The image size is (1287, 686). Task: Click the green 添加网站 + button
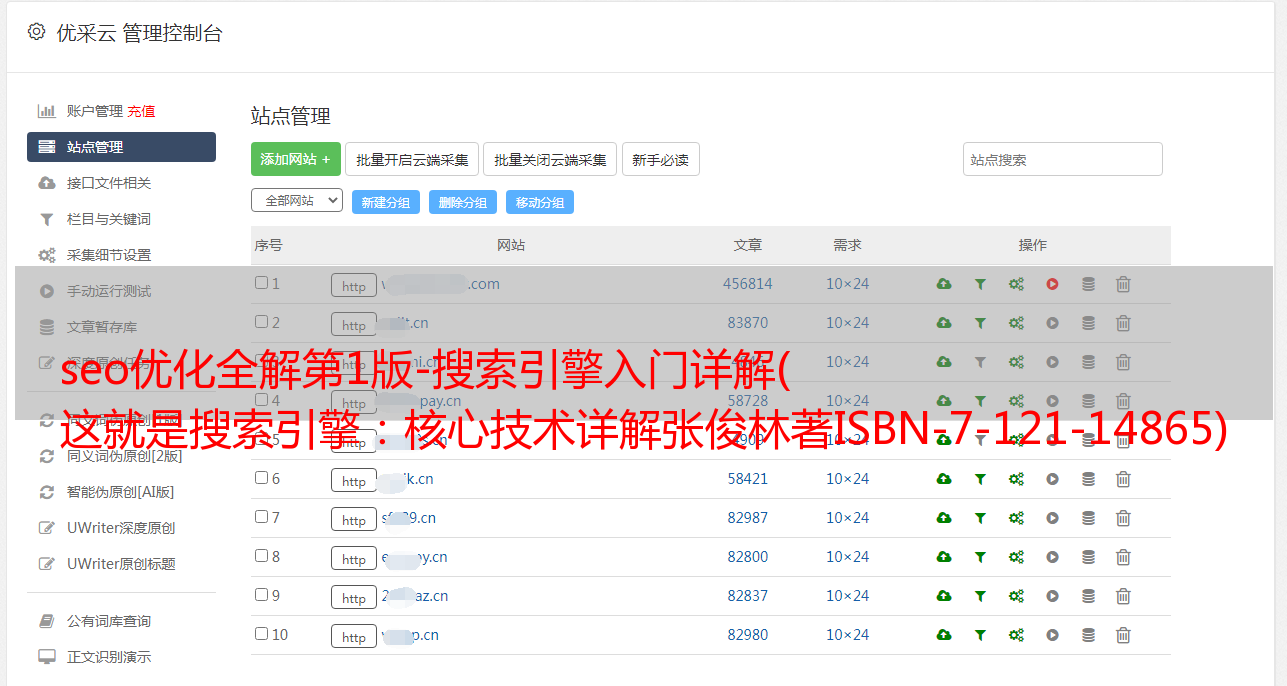(x=296, y=159)
